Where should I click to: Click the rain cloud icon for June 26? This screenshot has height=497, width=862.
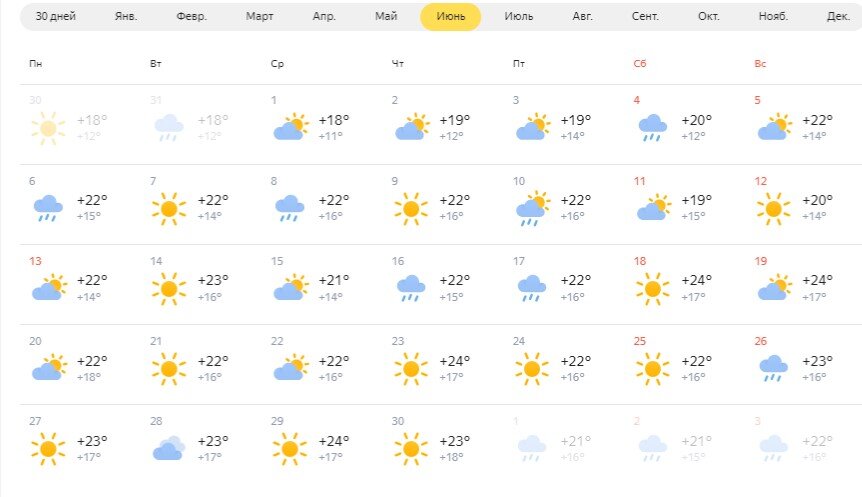(x=773, y=369)
